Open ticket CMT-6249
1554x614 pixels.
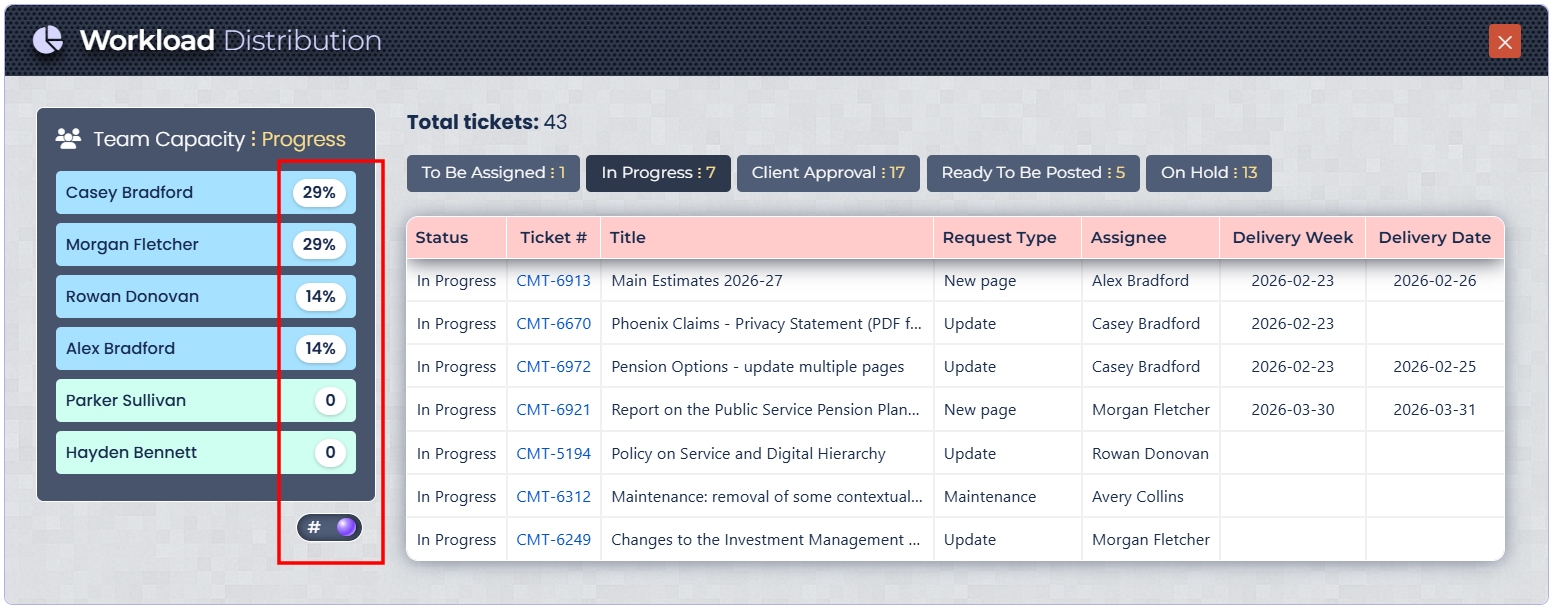553,540
